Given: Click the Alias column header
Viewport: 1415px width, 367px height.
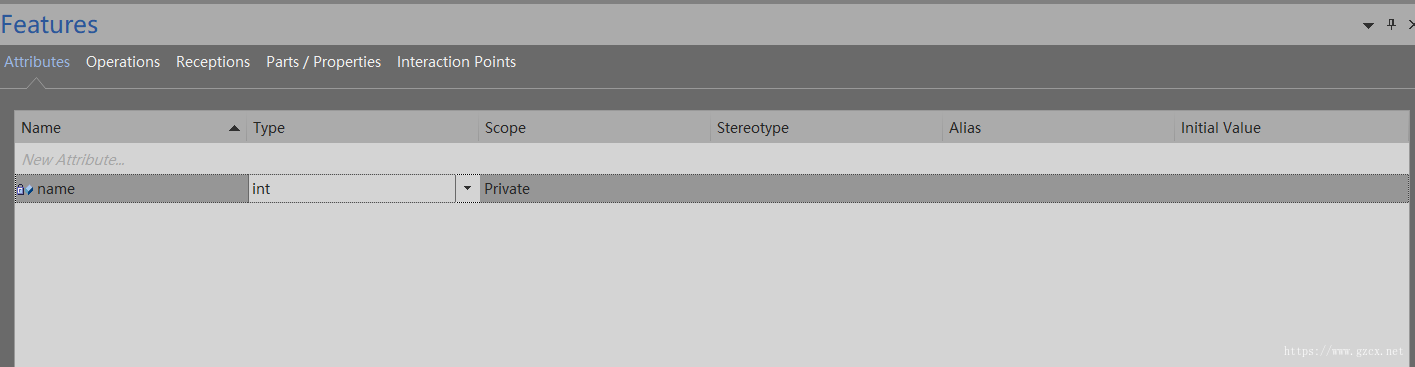Looking at the screenshot, I should [1059, 128].
